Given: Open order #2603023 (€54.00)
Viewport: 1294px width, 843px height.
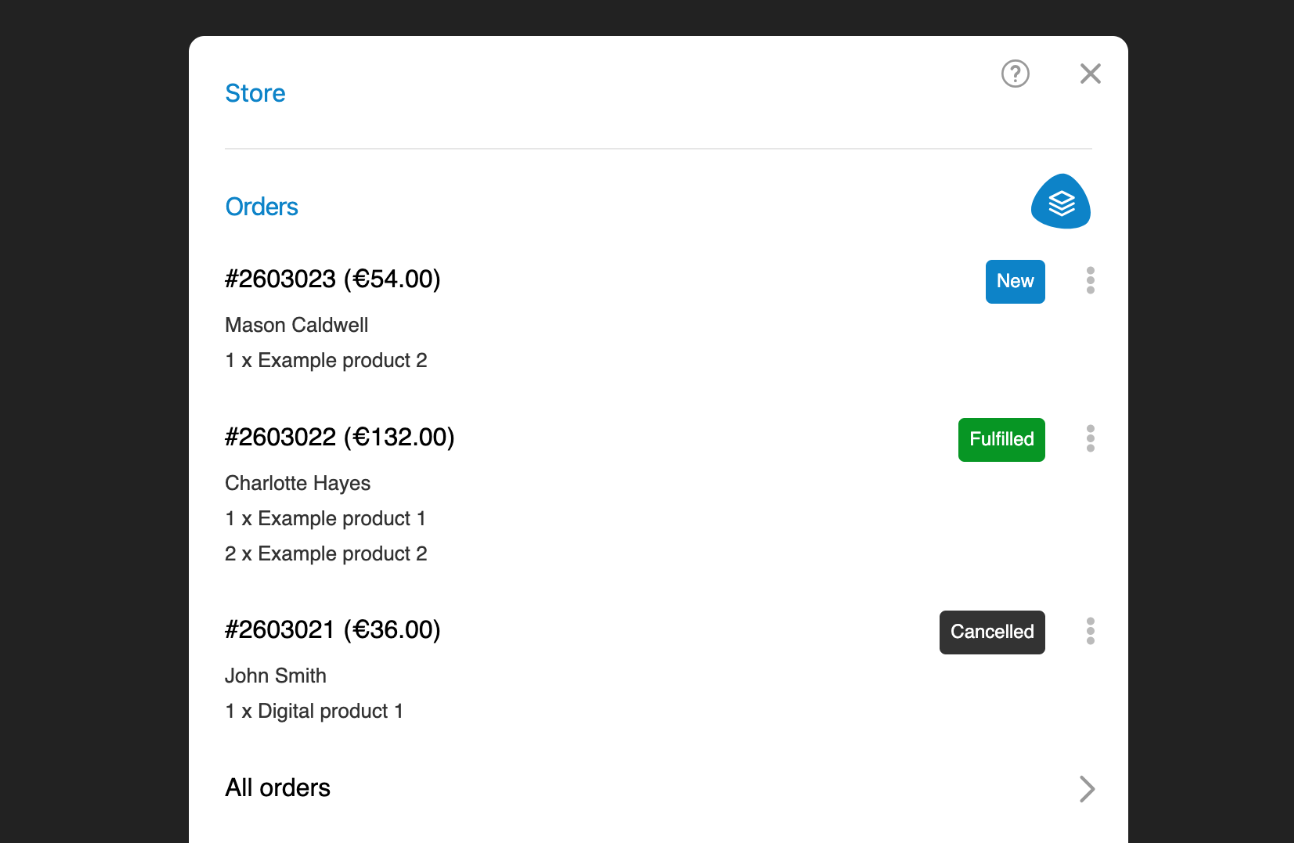Looking at the screenshot, I should click(x=332, y=279).
